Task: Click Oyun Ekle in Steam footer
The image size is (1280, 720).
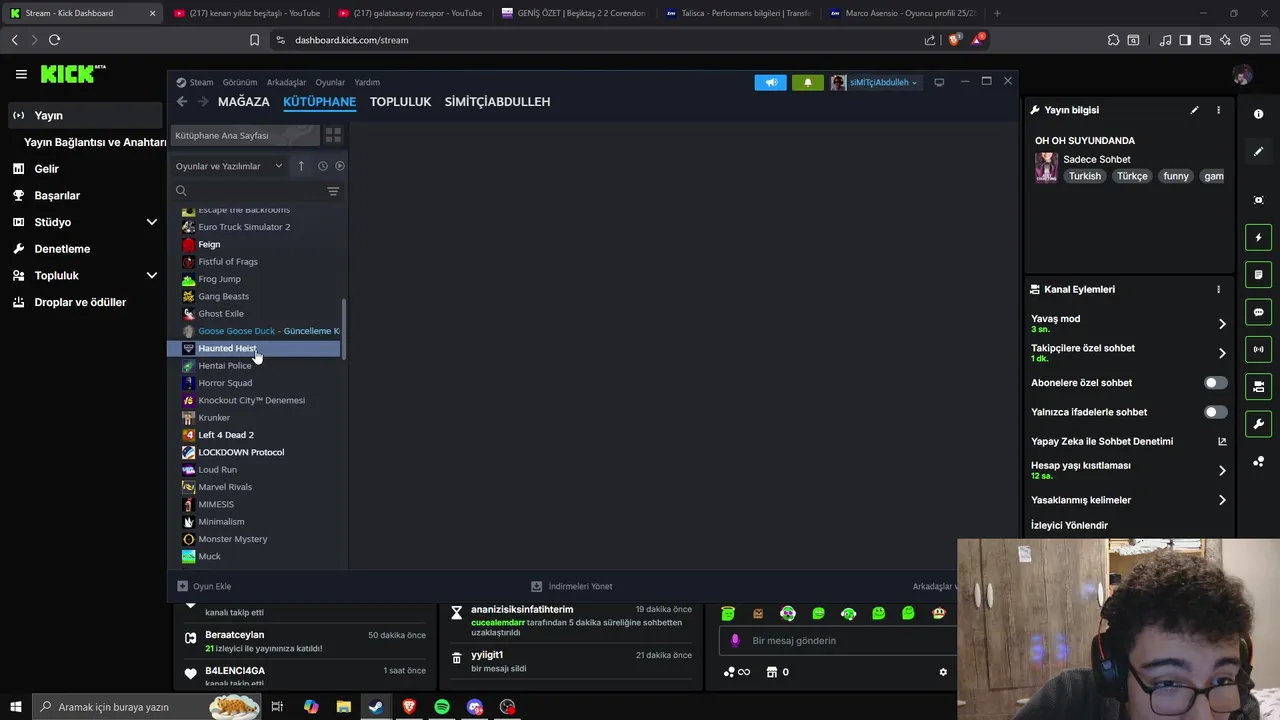Action: [204, 586]
